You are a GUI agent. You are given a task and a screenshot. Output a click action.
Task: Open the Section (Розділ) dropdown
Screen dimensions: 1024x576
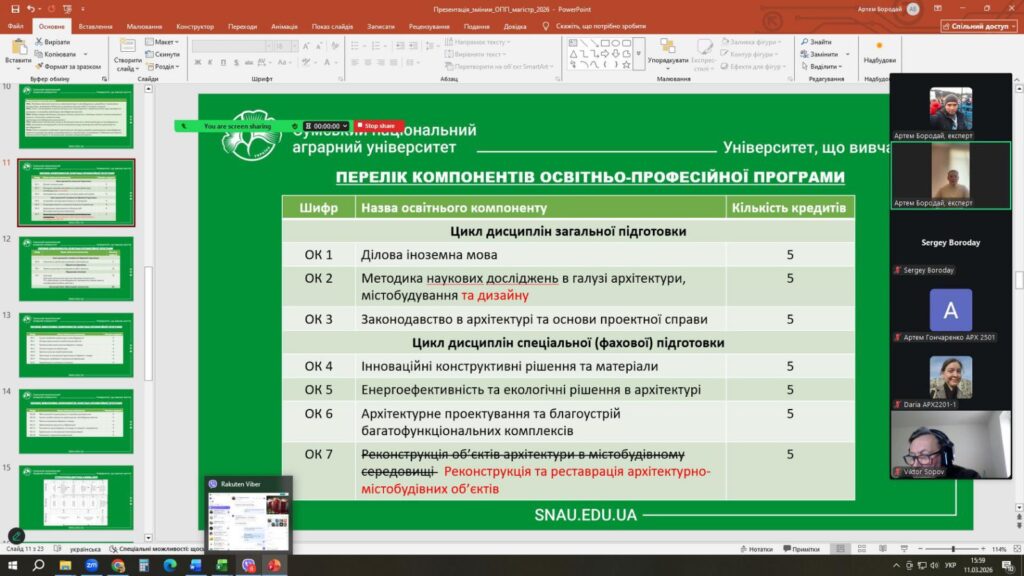166,66
